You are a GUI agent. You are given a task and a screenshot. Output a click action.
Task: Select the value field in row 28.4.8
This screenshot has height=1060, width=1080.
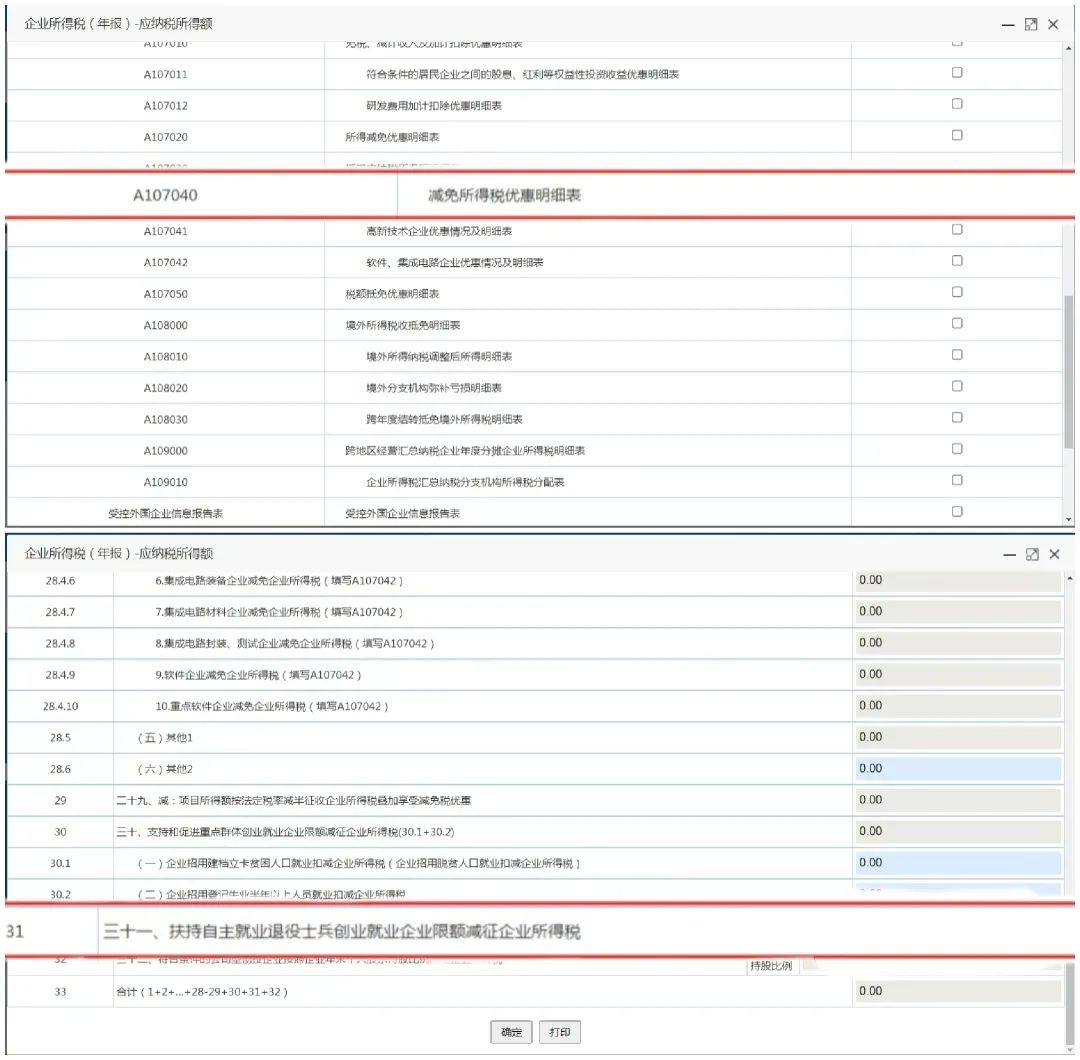click(957, 643)
